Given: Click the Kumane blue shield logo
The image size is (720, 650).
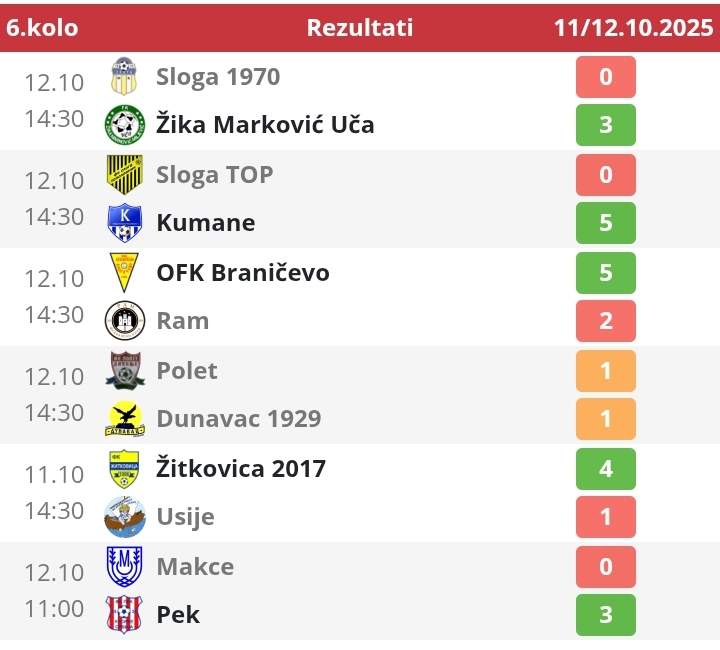Looking at the screenshot, I should [x=125, y=223].
